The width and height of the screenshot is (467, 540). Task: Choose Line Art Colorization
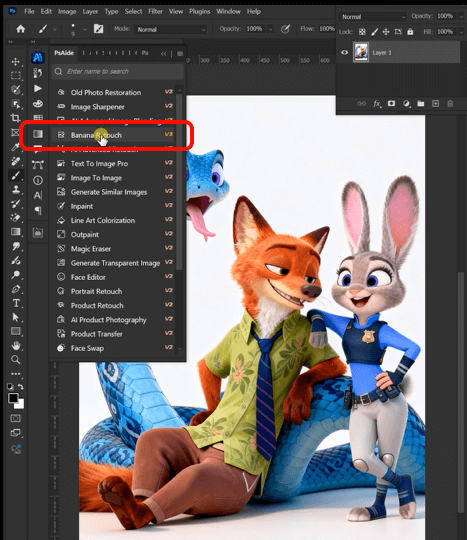tap(114, 220)
